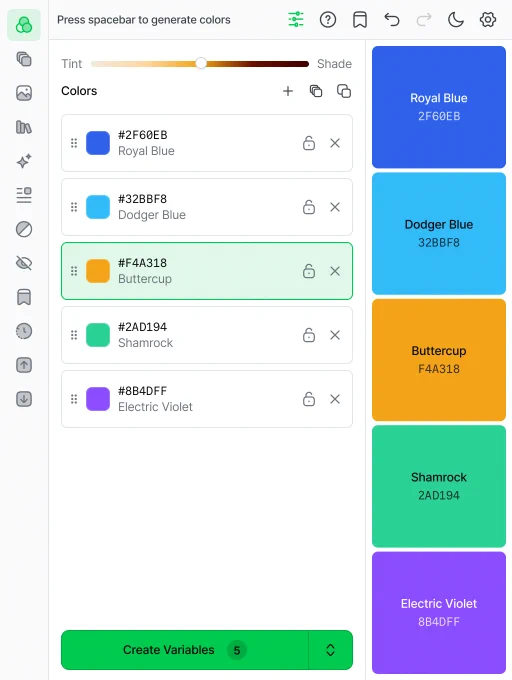Toggle the lock on Dodger Blue
The height and width of the screenshot is (680, 512).
309,207
